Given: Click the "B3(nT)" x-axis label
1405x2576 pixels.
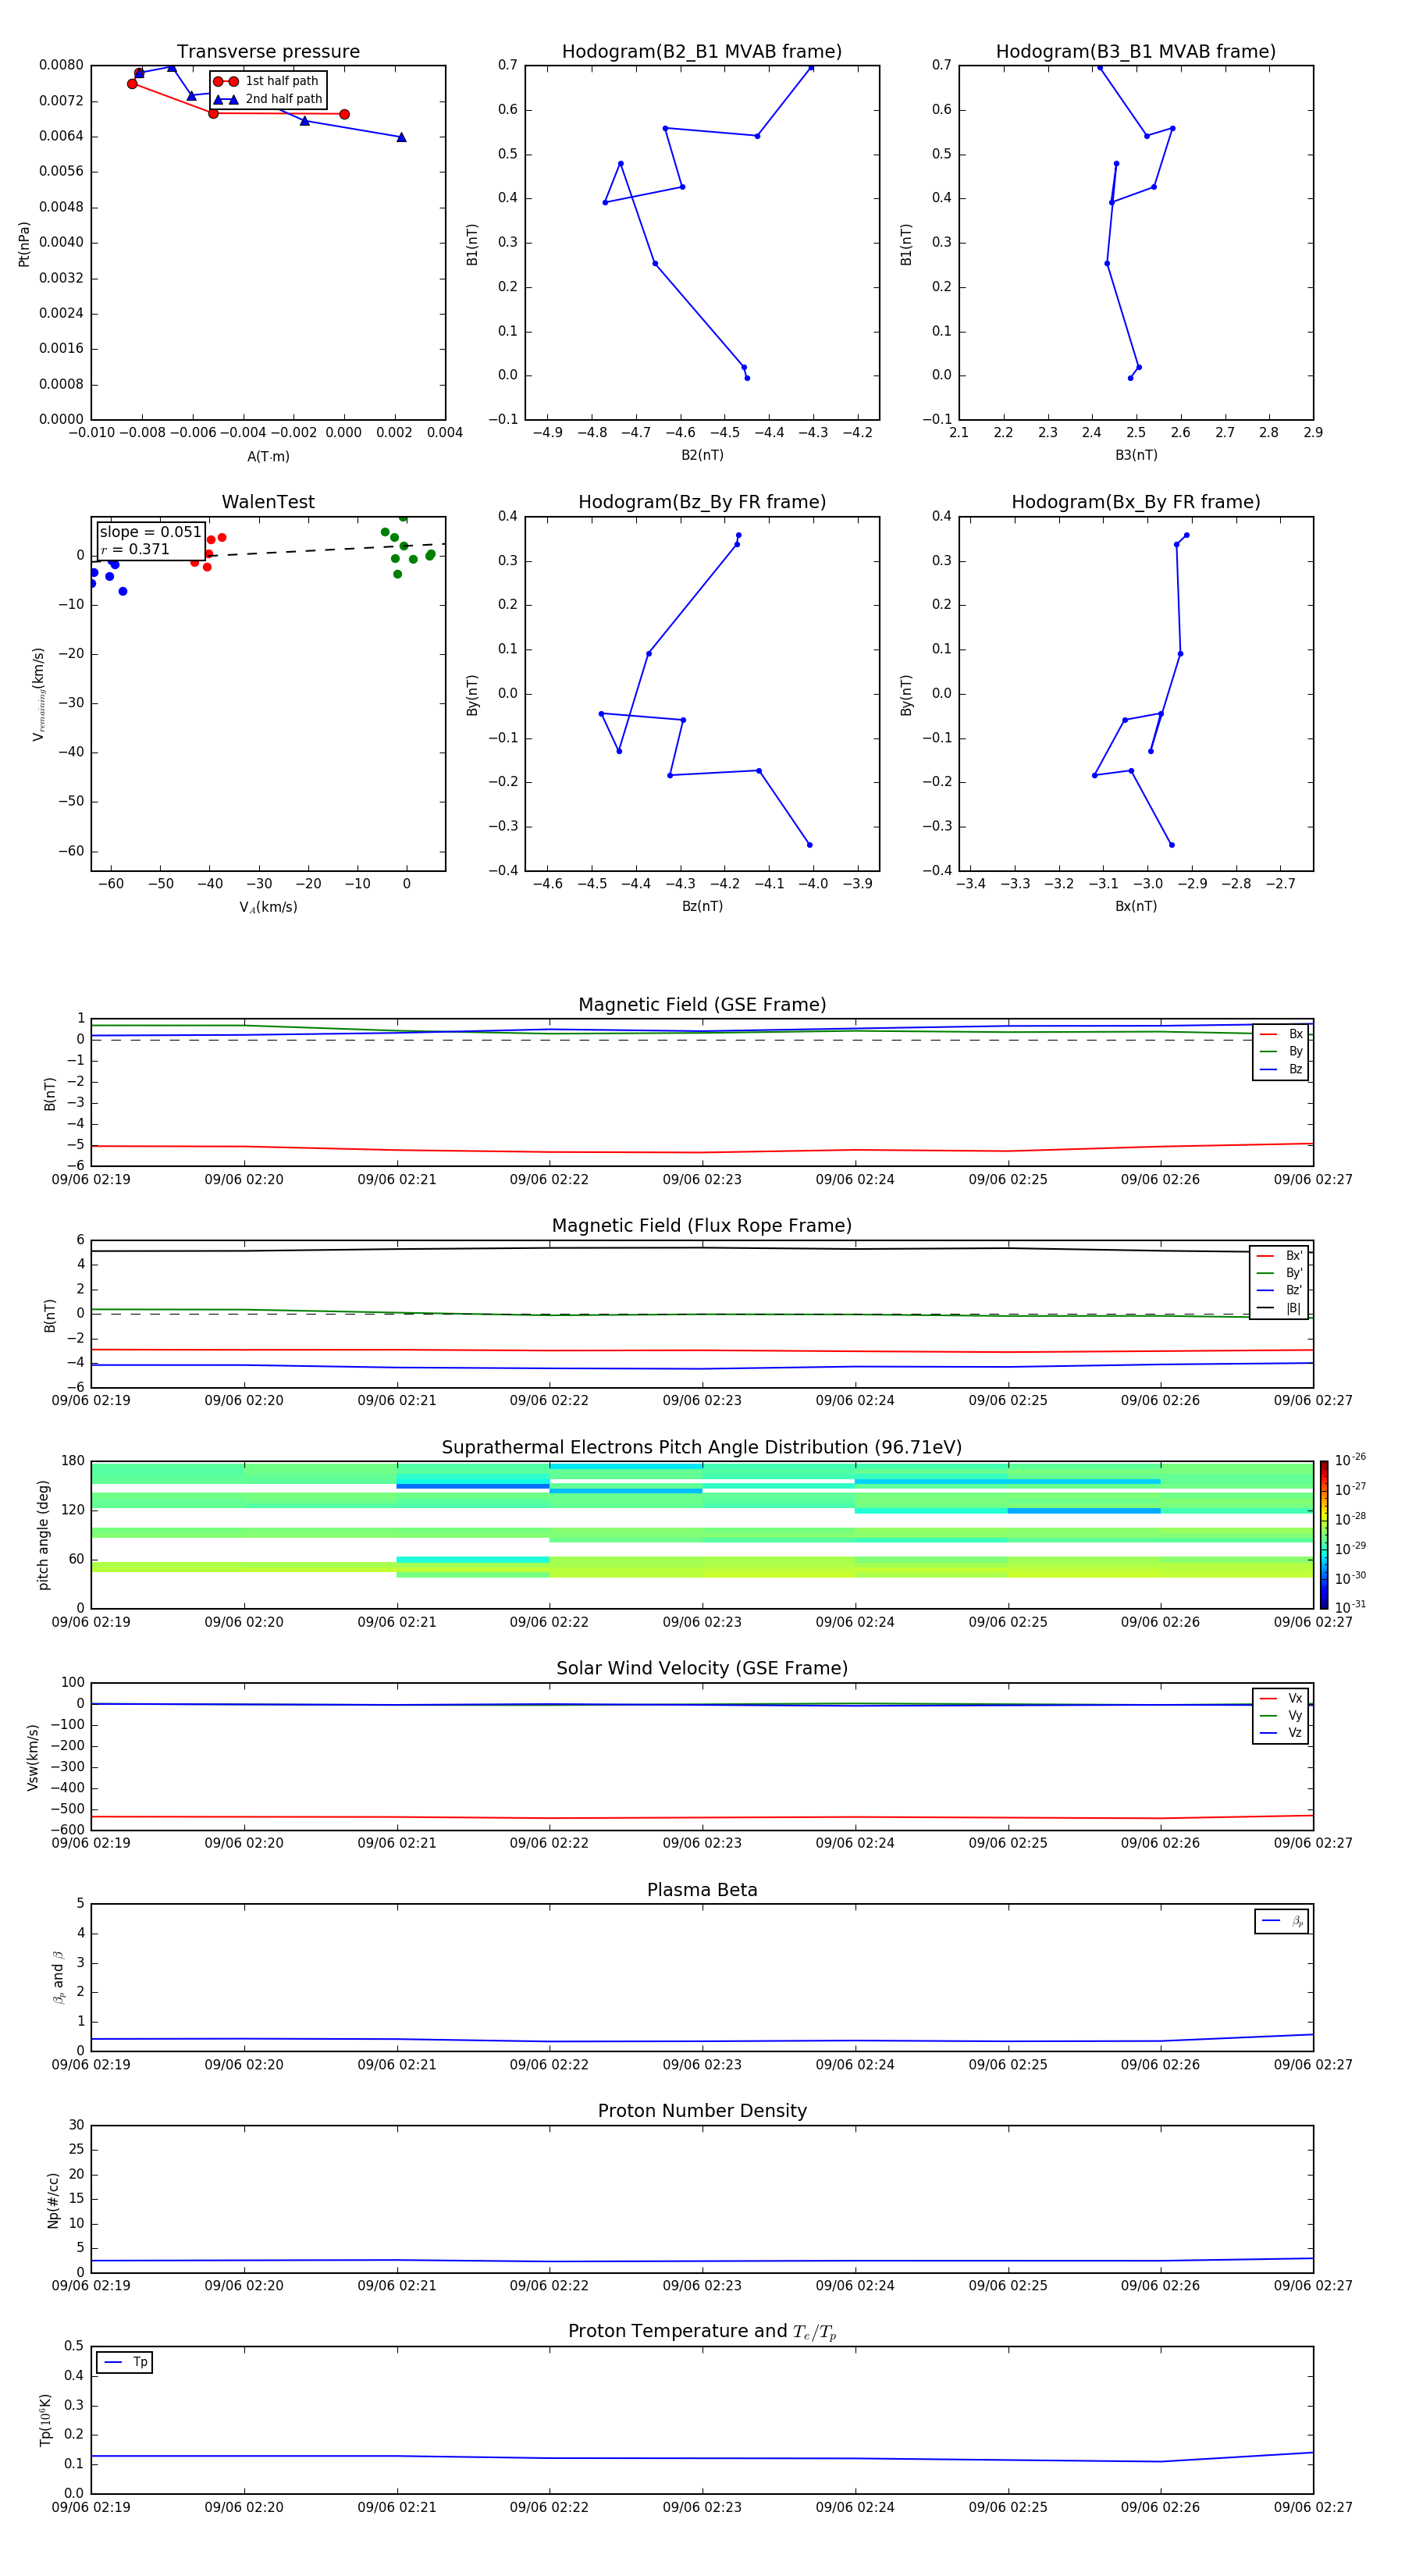Looking at the screenshot, I should [1136, 456].
